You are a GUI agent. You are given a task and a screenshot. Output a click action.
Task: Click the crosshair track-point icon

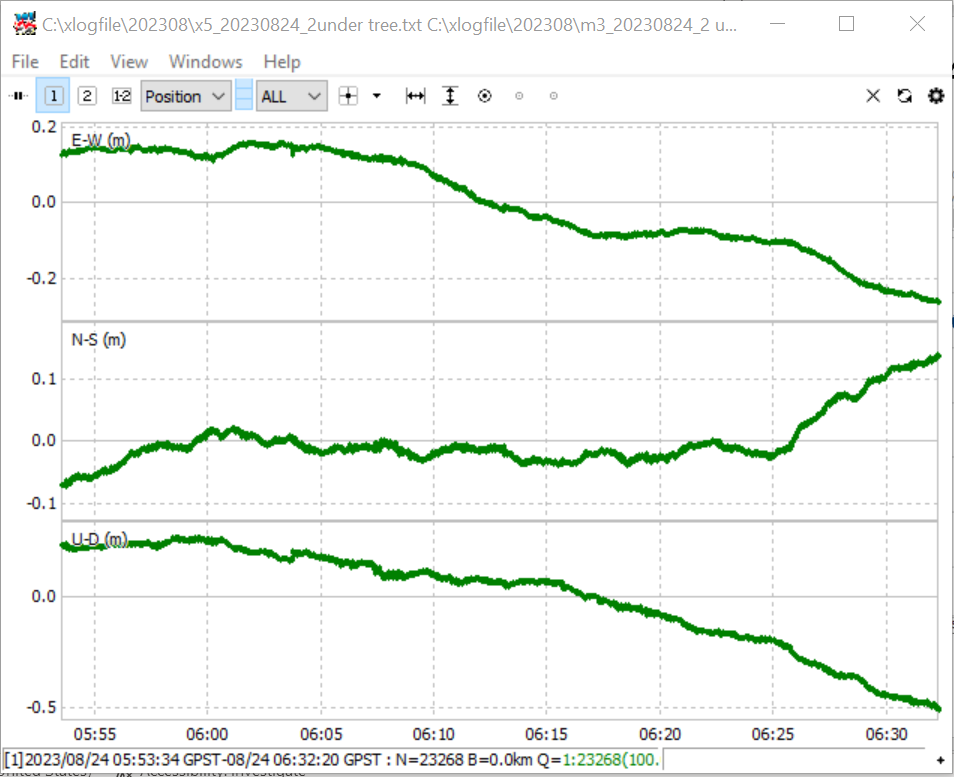[x=349, y=96]
